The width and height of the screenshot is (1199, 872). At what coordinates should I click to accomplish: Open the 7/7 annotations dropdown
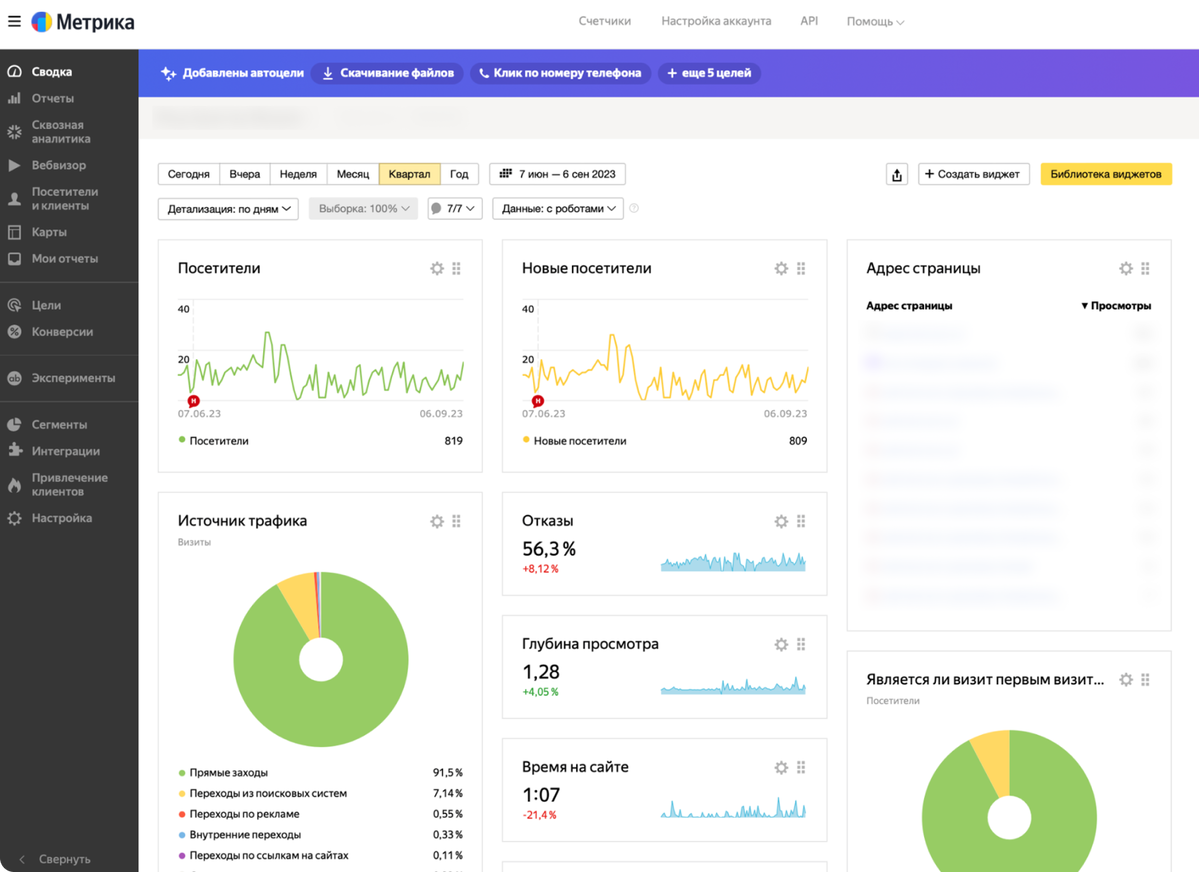[454, 208]
